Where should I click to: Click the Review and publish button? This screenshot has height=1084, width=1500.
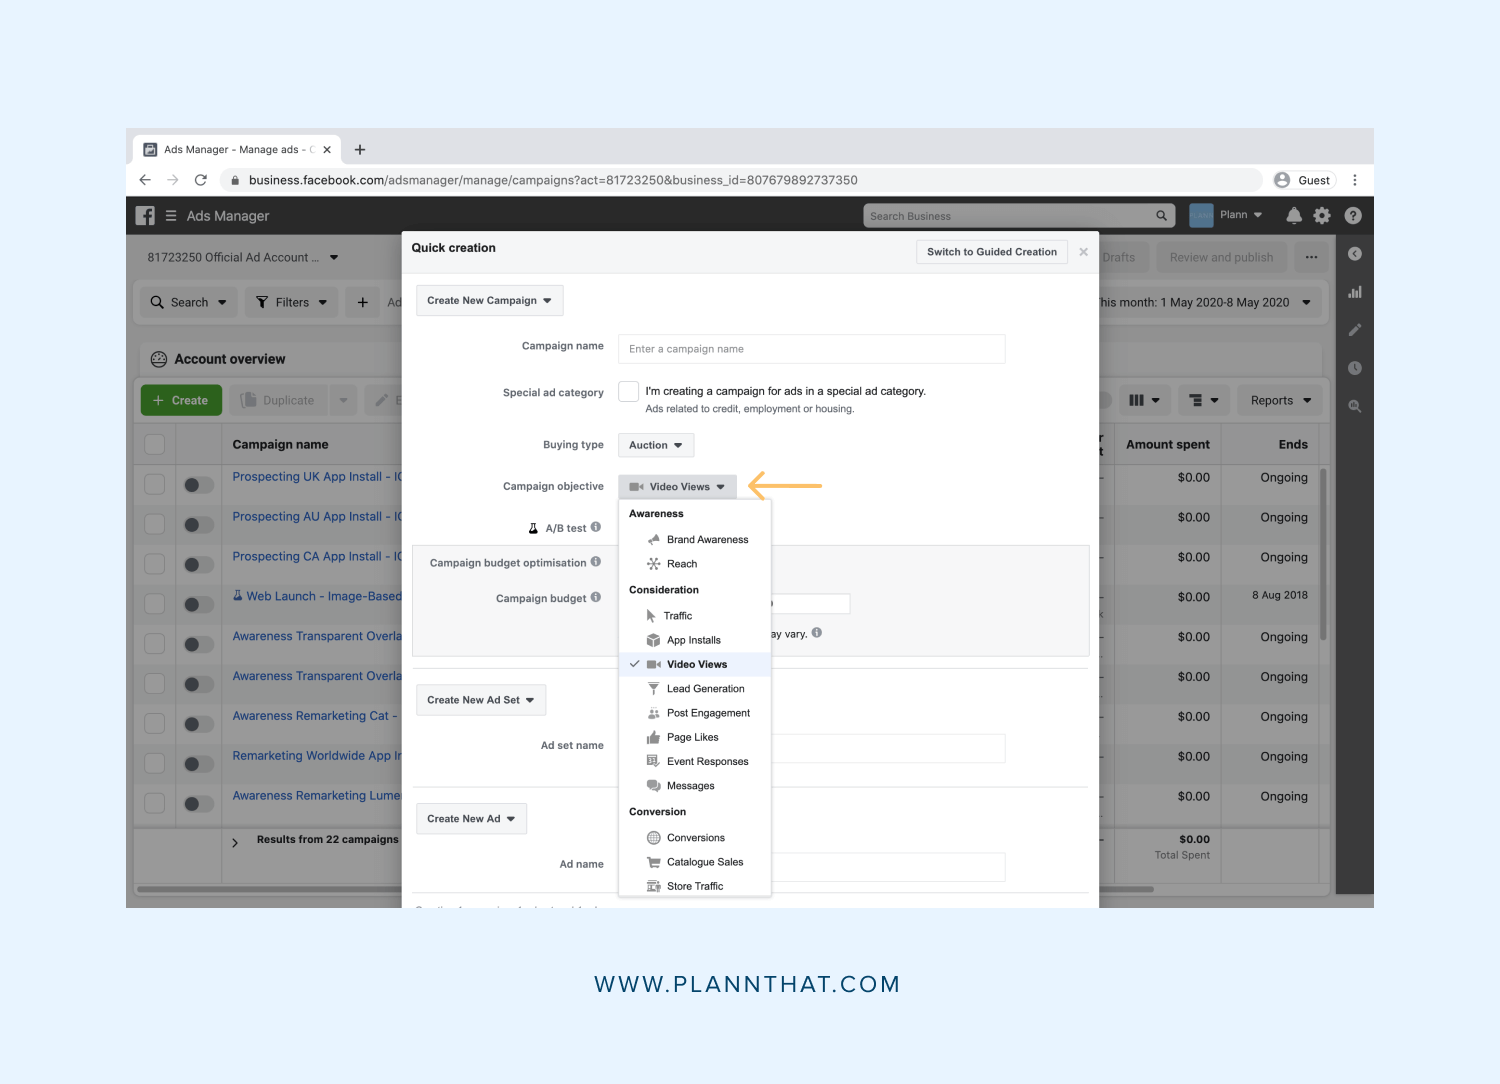coord(1221,257)
